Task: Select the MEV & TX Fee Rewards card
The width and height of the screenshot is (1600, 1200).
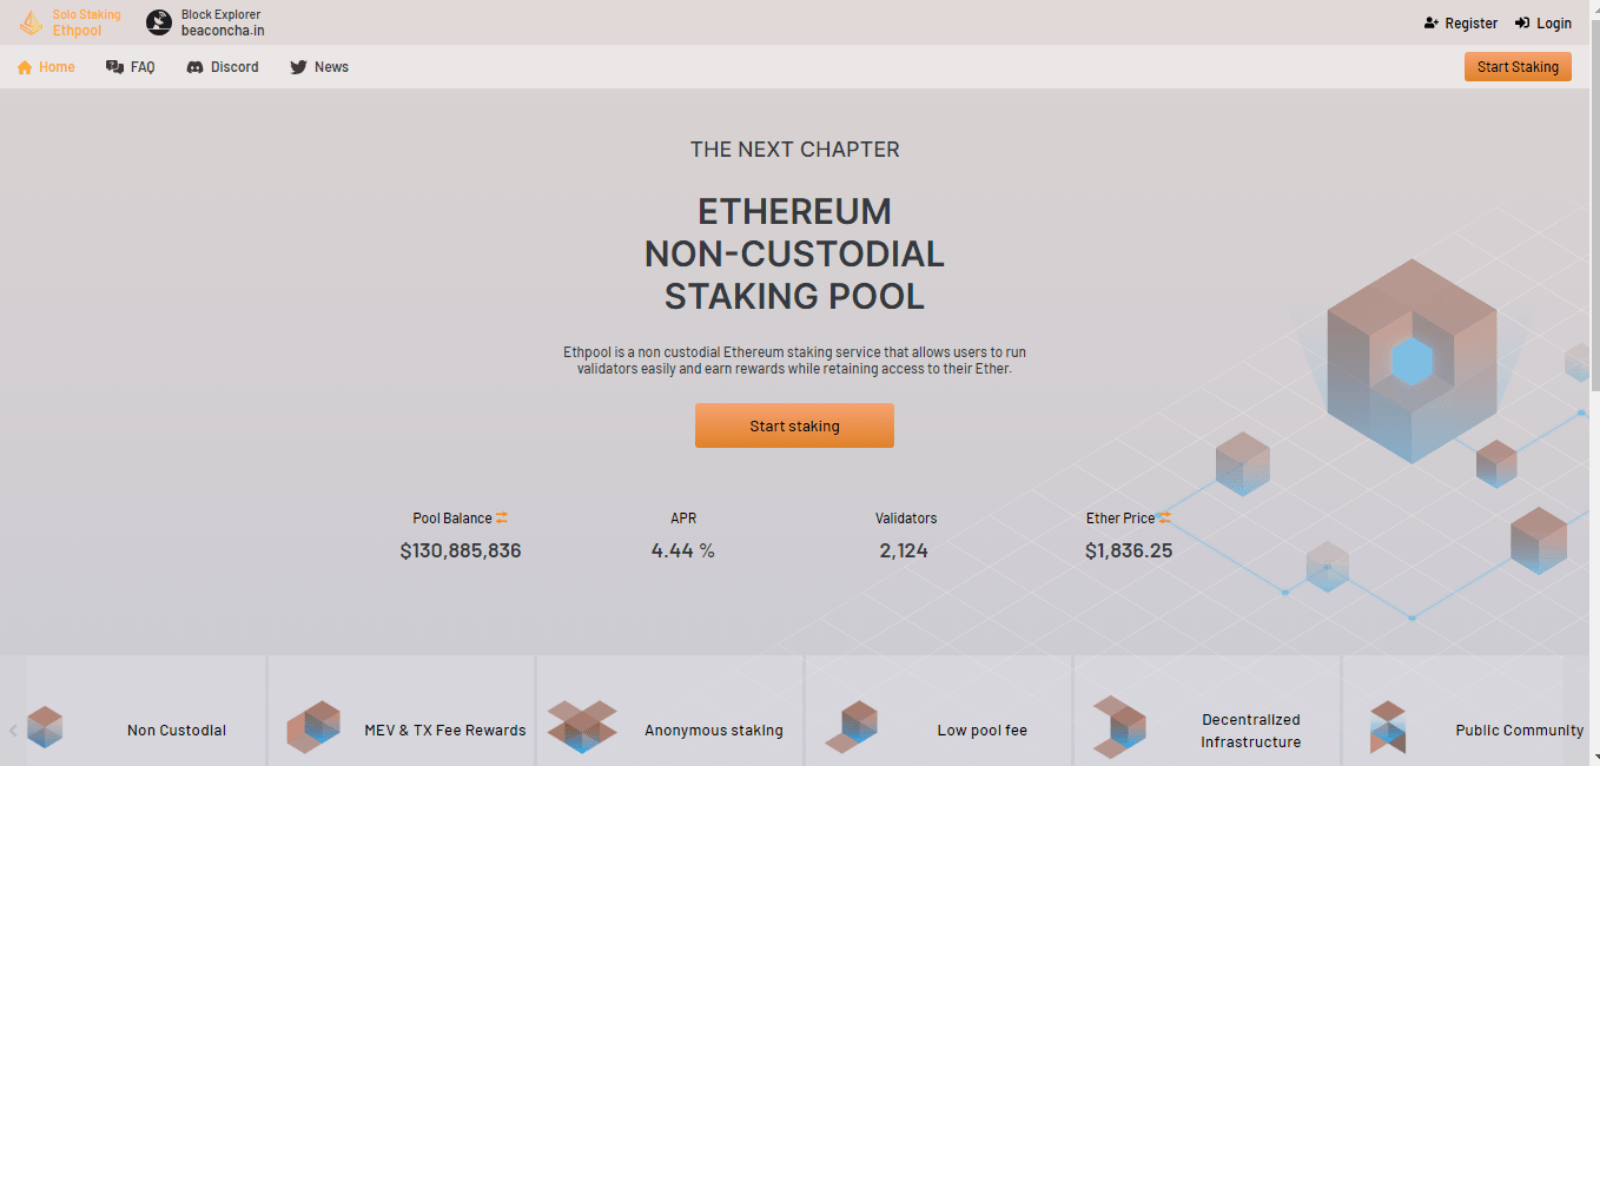Action: [401, 711]
